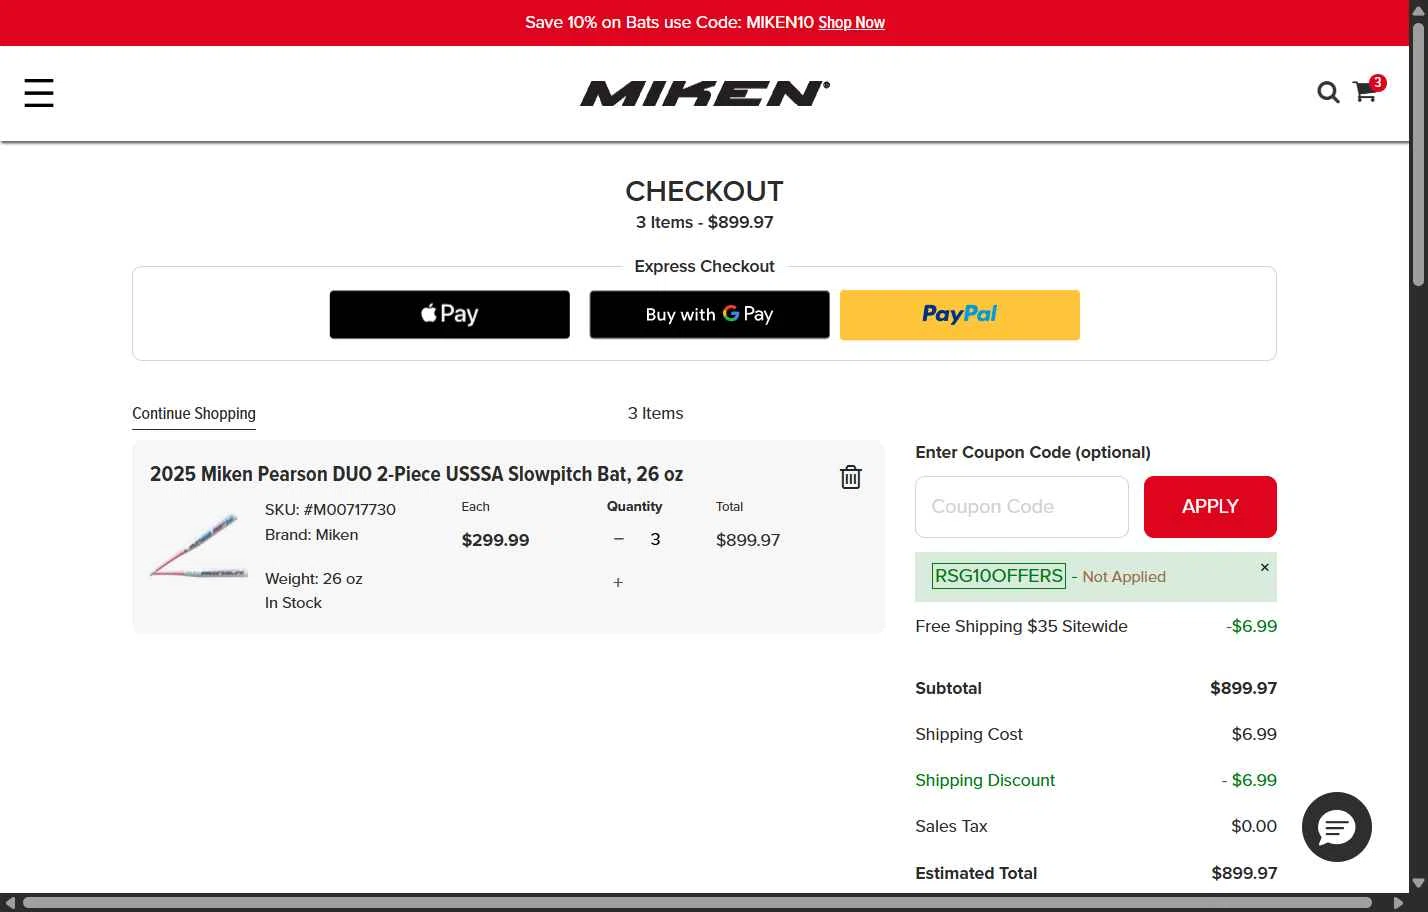Open the bat product thumbnail image
The width and height of the screenshot is (1428, 912).
[197, 546]
